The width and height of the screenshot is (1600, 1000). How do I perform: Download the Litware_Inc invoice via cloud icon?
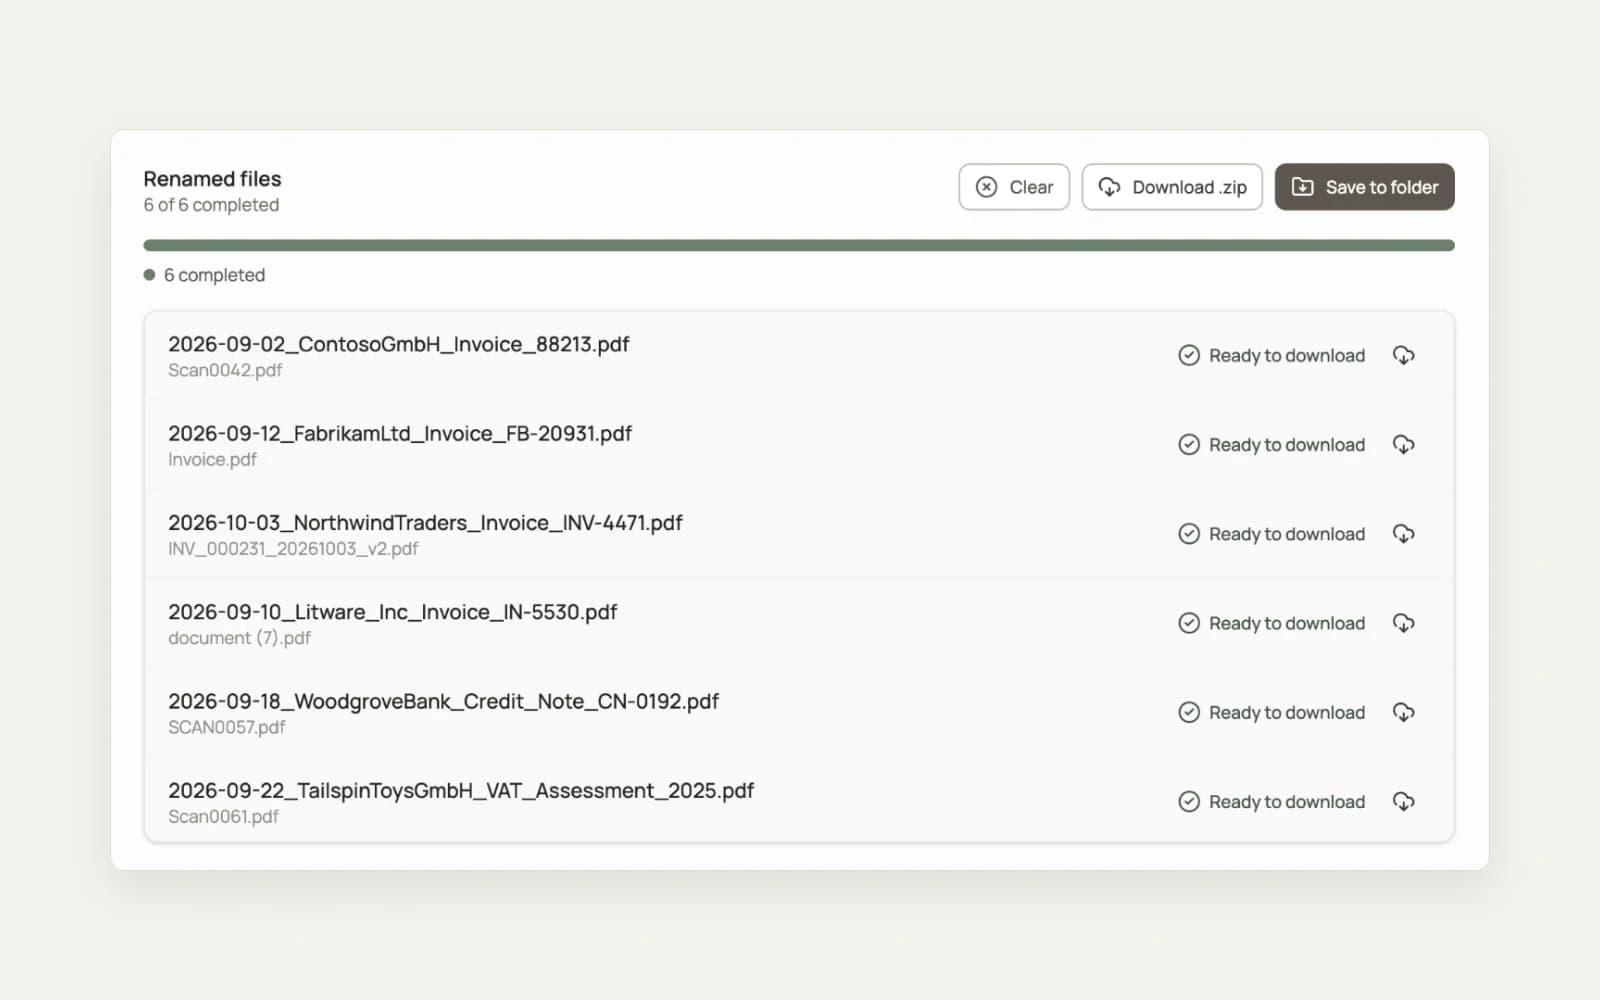pos(1403,623)
